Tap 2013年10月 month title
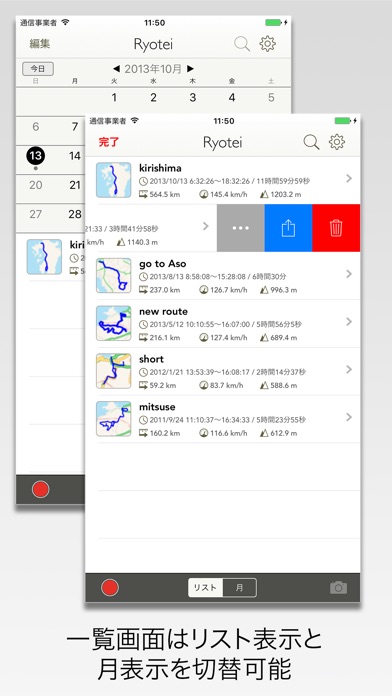 pyautogui.click(x=153, y=69)
